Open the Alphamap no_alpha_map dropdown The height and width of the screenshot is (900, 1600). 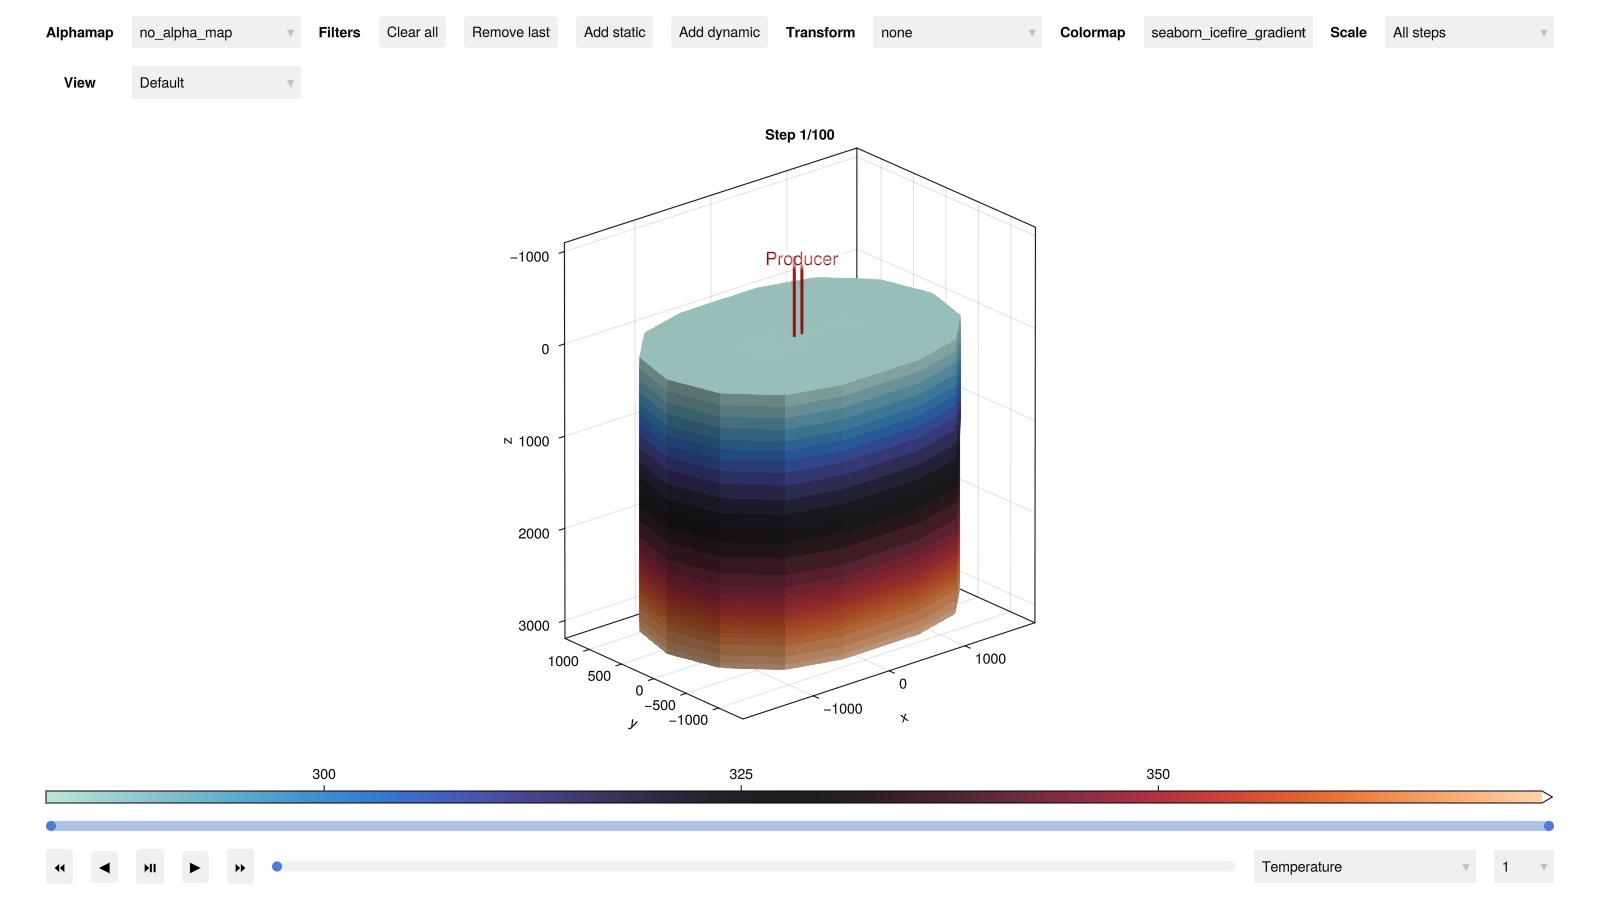(x=216, y=32)
